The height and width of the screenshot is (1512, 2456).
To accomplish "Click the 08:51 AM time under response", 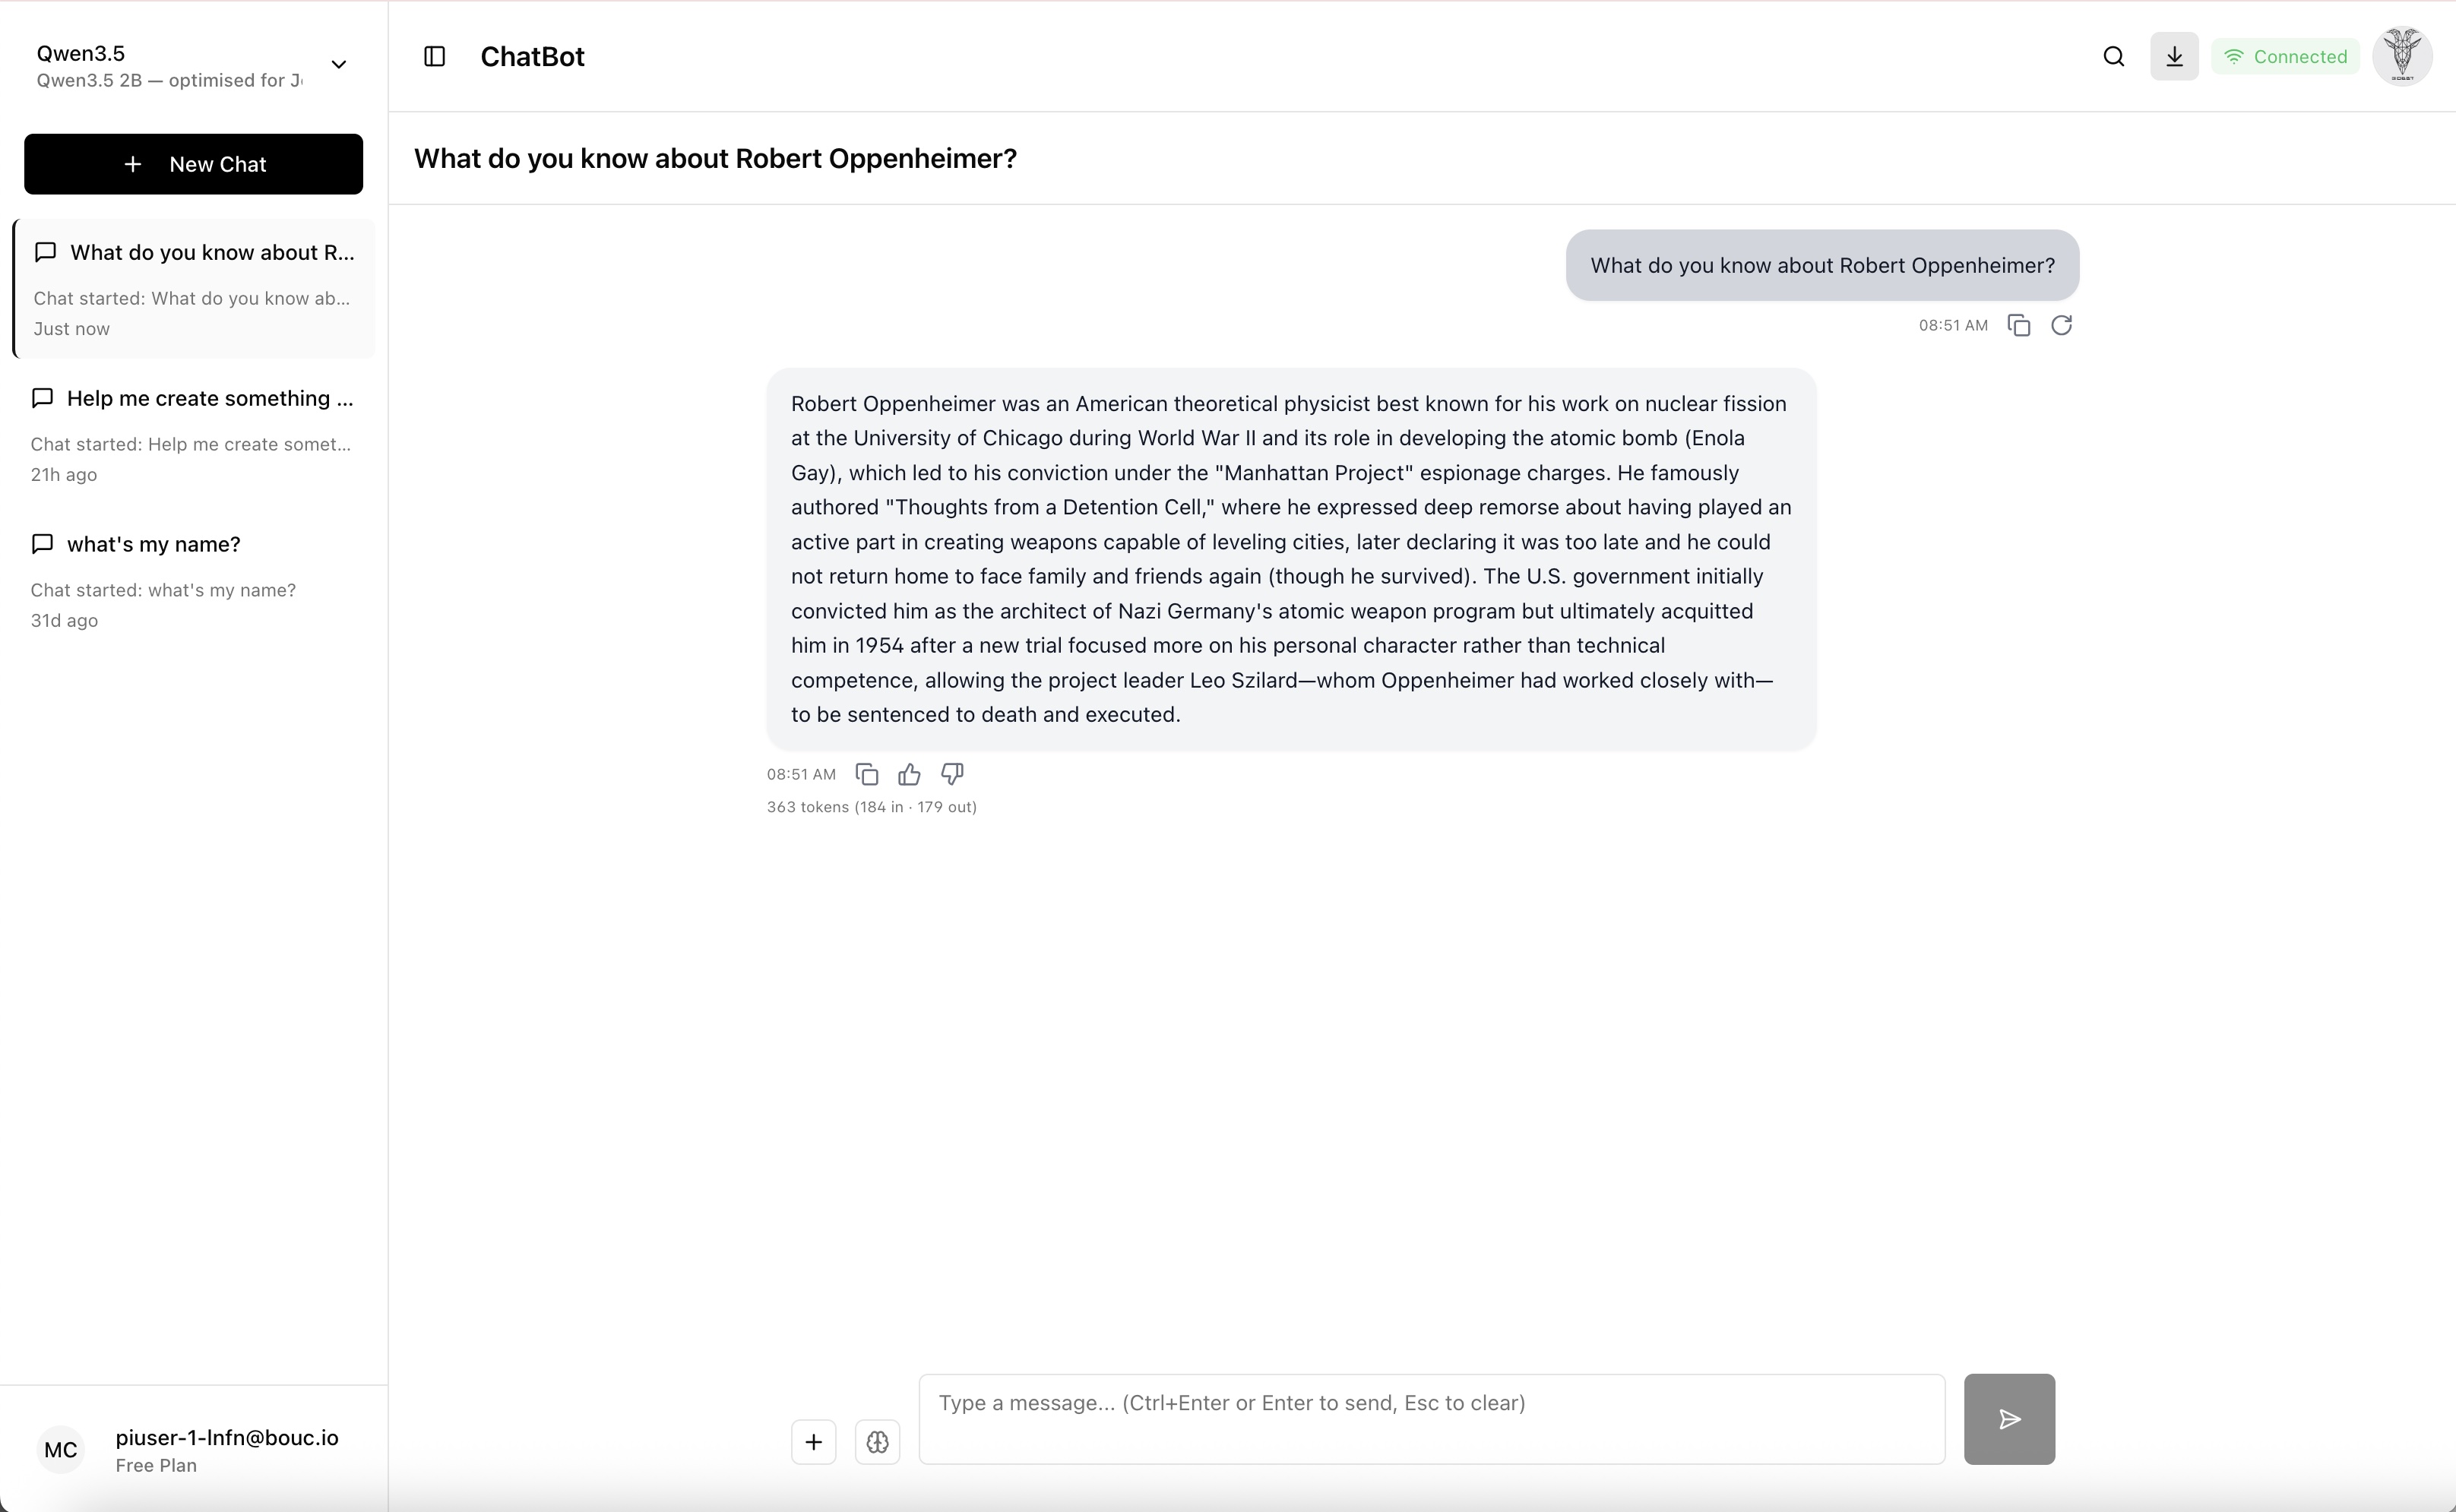I will (801, 774).
